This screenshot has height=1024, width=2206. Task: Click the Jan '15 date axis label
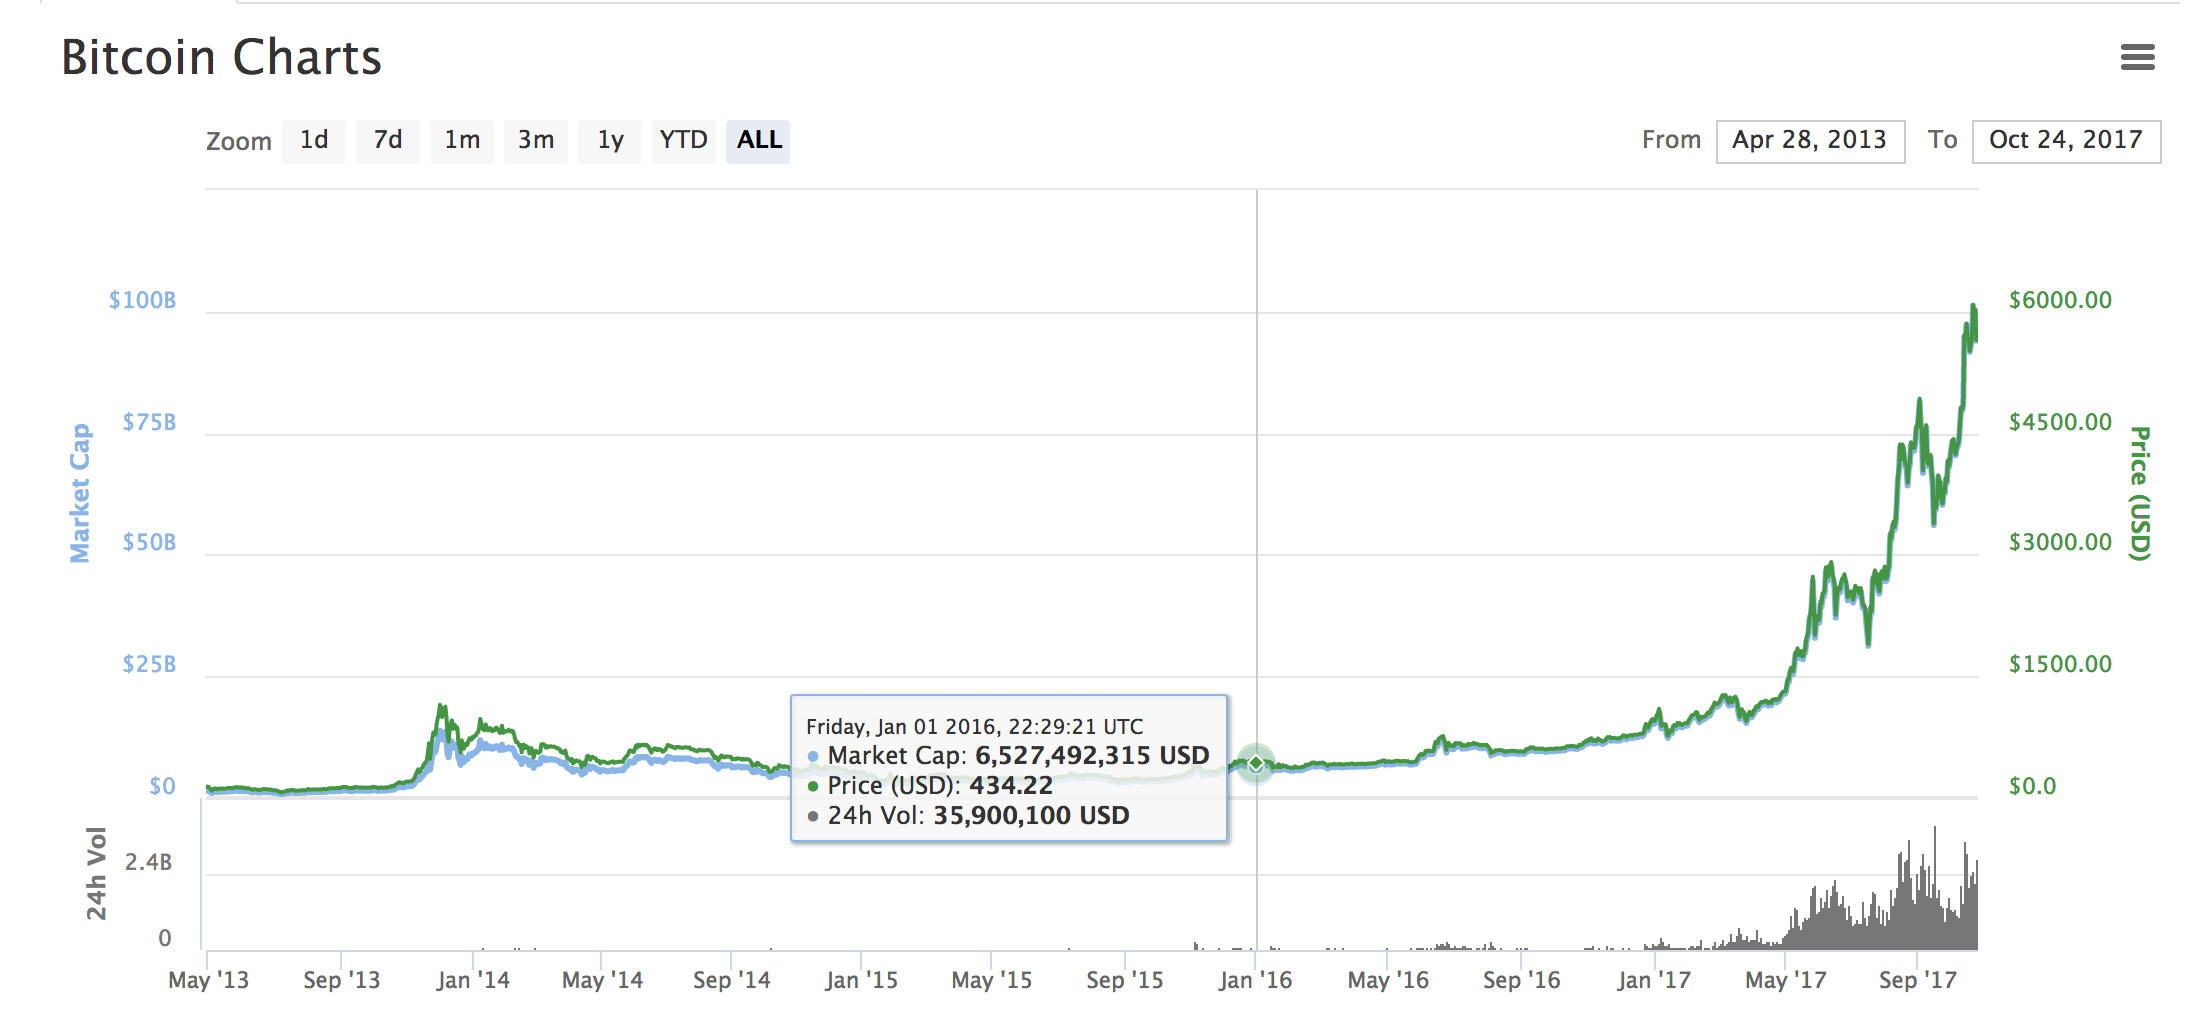861,980
